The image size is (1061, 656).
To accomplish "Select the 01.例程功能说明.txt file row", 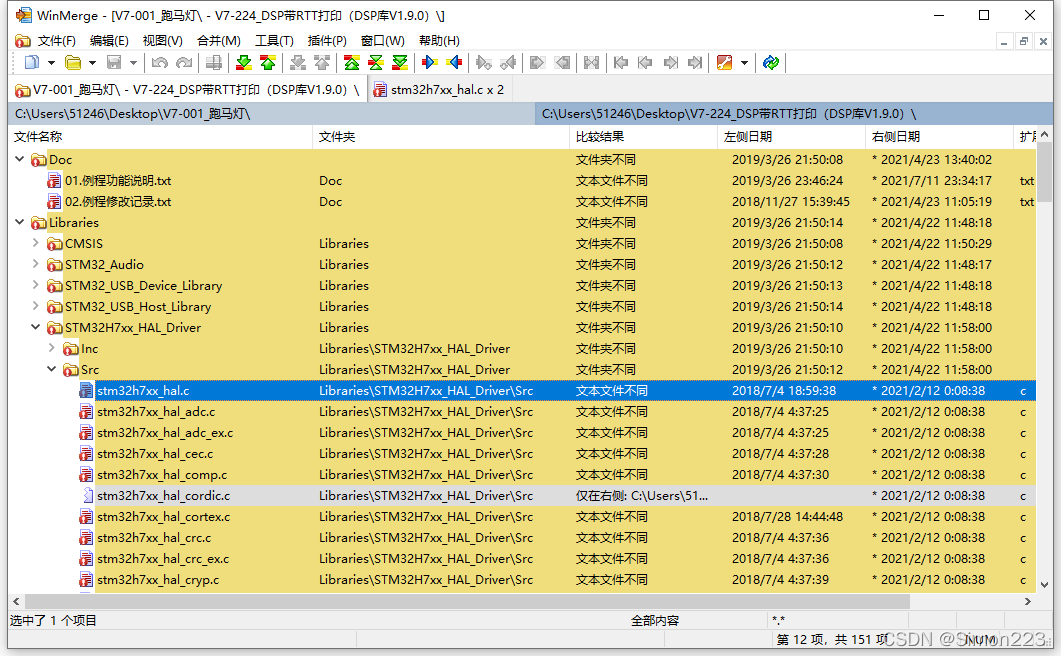I will (x=522, y=181).
